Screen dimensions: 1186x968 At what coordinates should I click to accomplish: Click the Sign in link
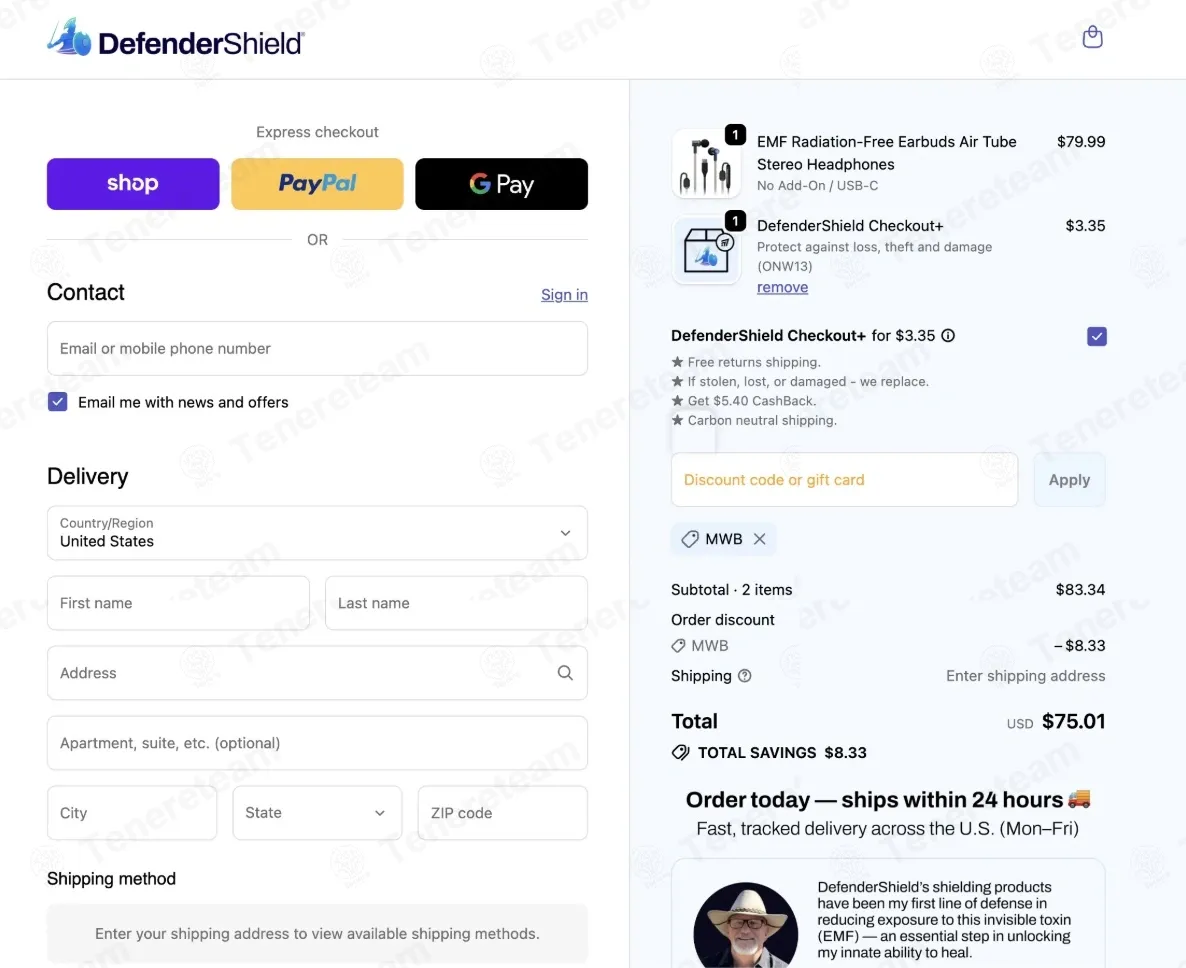click(x=564, y=295)
